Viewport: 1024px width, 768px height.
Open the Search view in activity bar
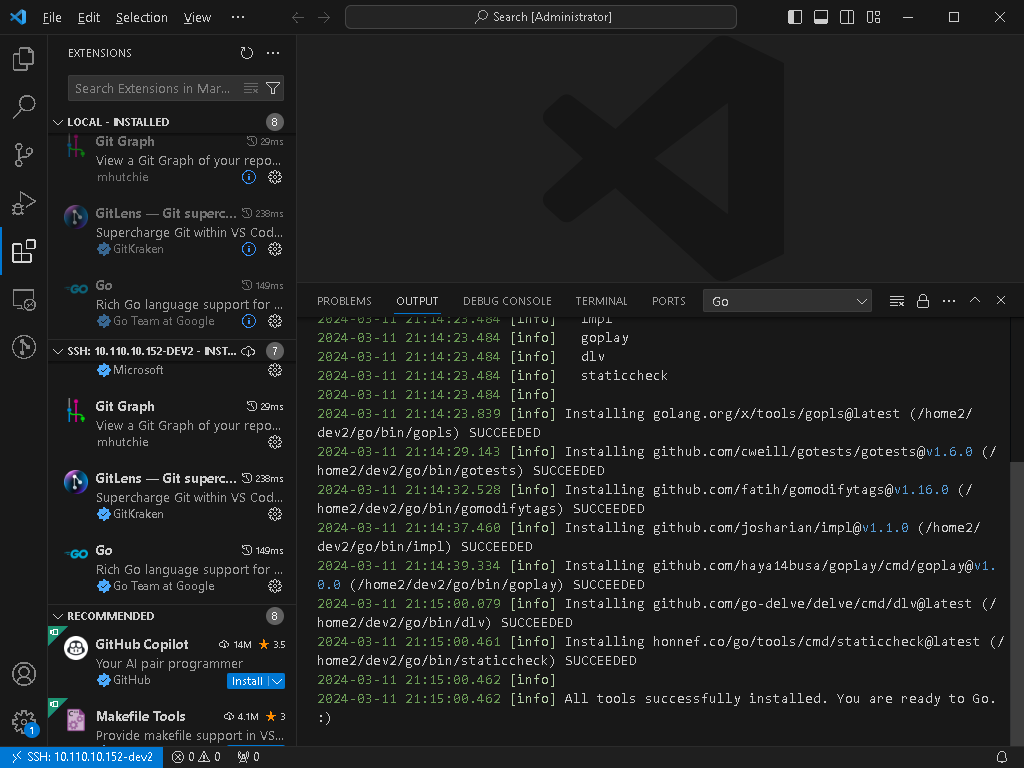(x=24, y=107)
